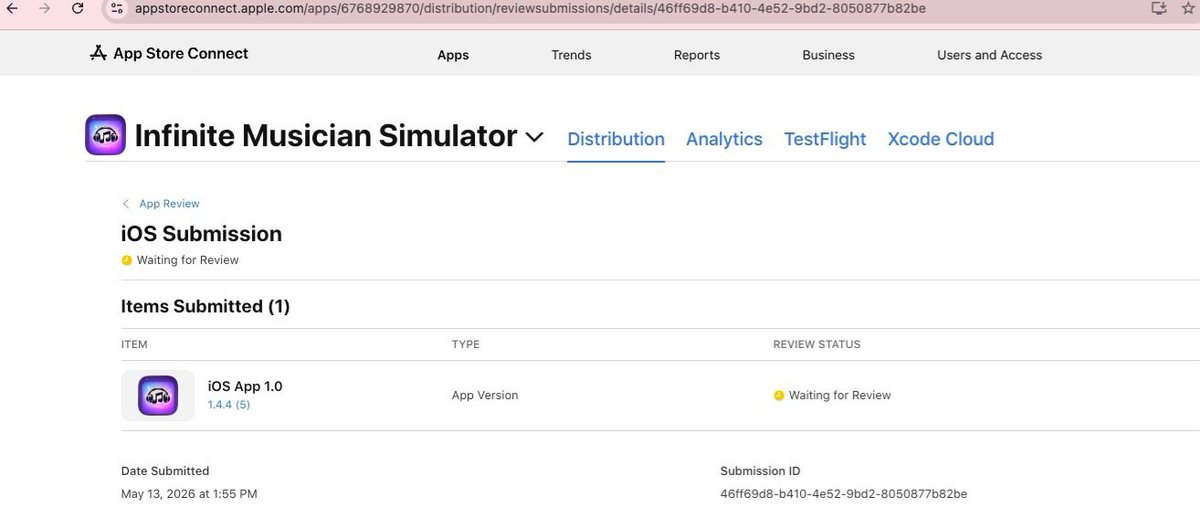Switch to the TestFlight tab
The image size is (1200, 518).
point(825,139)
